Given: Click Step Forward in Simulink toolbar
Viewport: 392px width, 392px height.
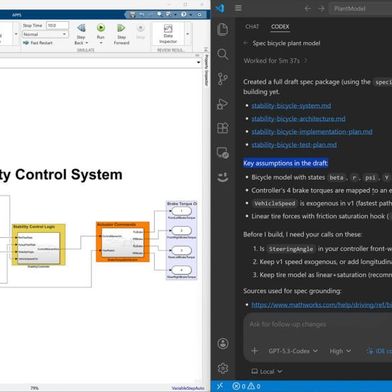Looking at the screenshot, I should pos(121,34).
